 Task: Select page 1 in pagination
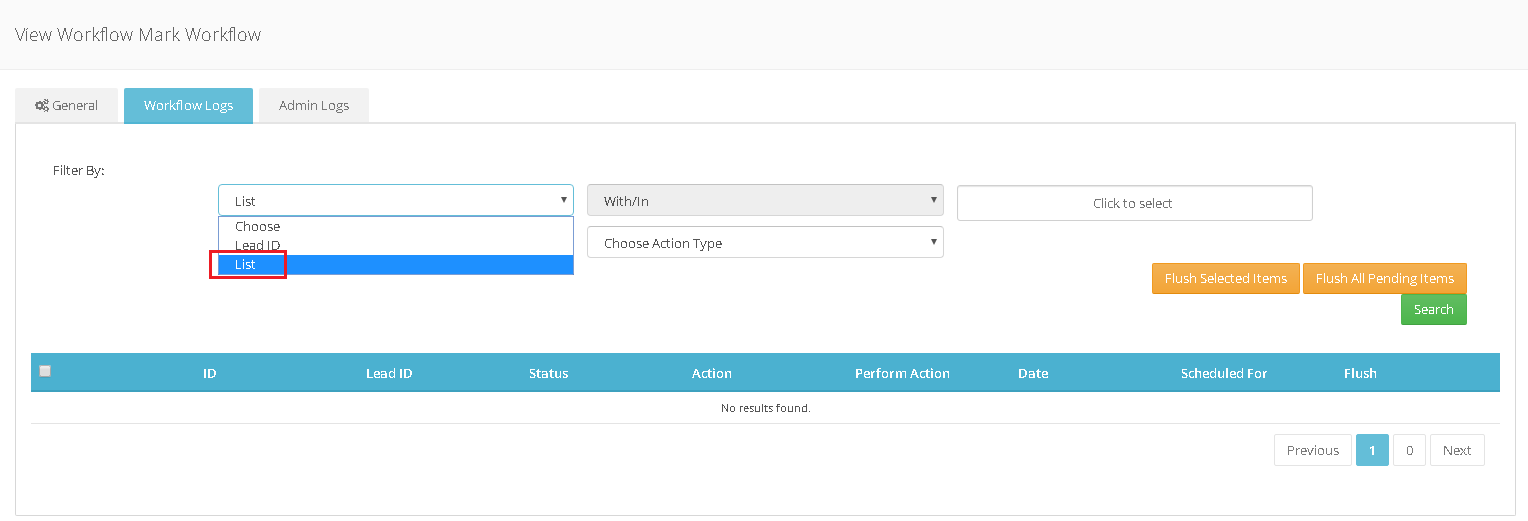(1372, 450)
